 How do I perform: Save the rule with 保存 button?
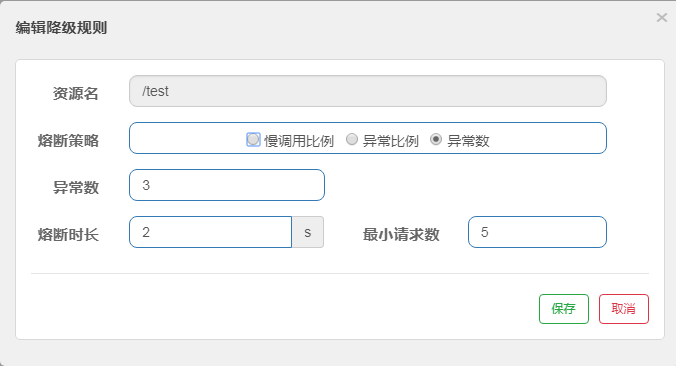tap(563, 309)
